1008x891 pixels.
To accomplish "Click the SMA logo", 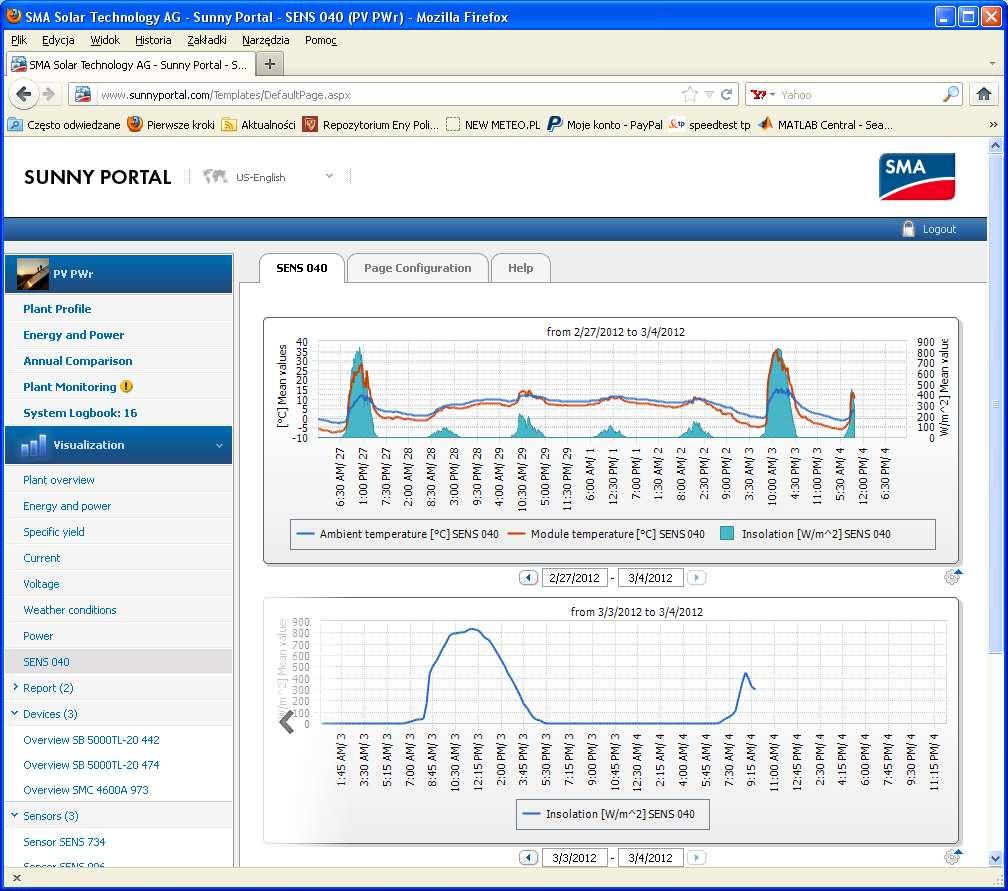I will point(917,176).
